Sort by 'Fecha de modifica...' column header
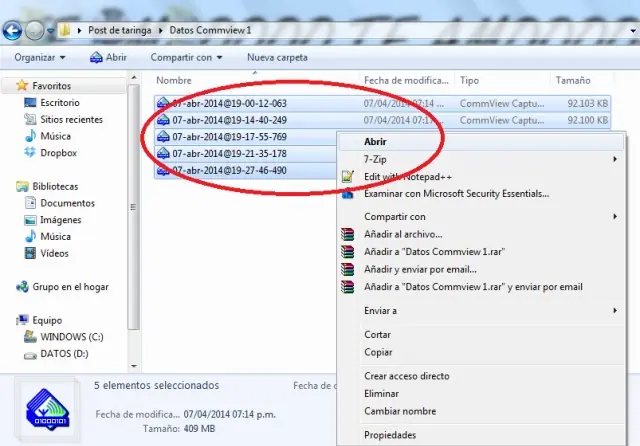The image size is (640, 446). click(x=406, y=80)
